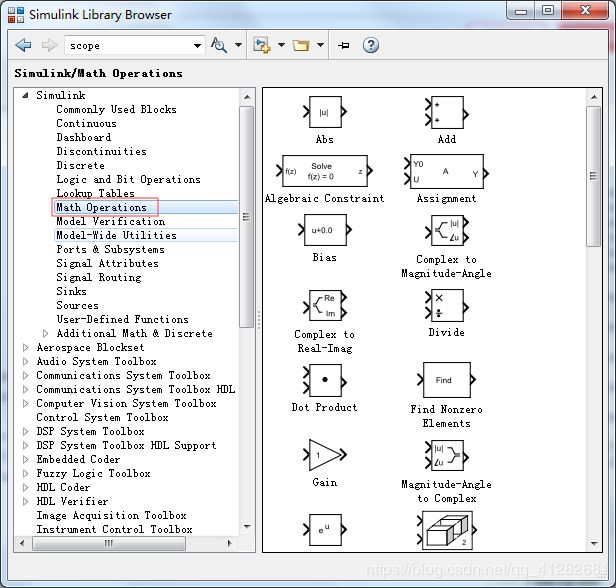
Task: Click the blocks panel vertical scrollbar thumb
Action: tap(593, 176)
